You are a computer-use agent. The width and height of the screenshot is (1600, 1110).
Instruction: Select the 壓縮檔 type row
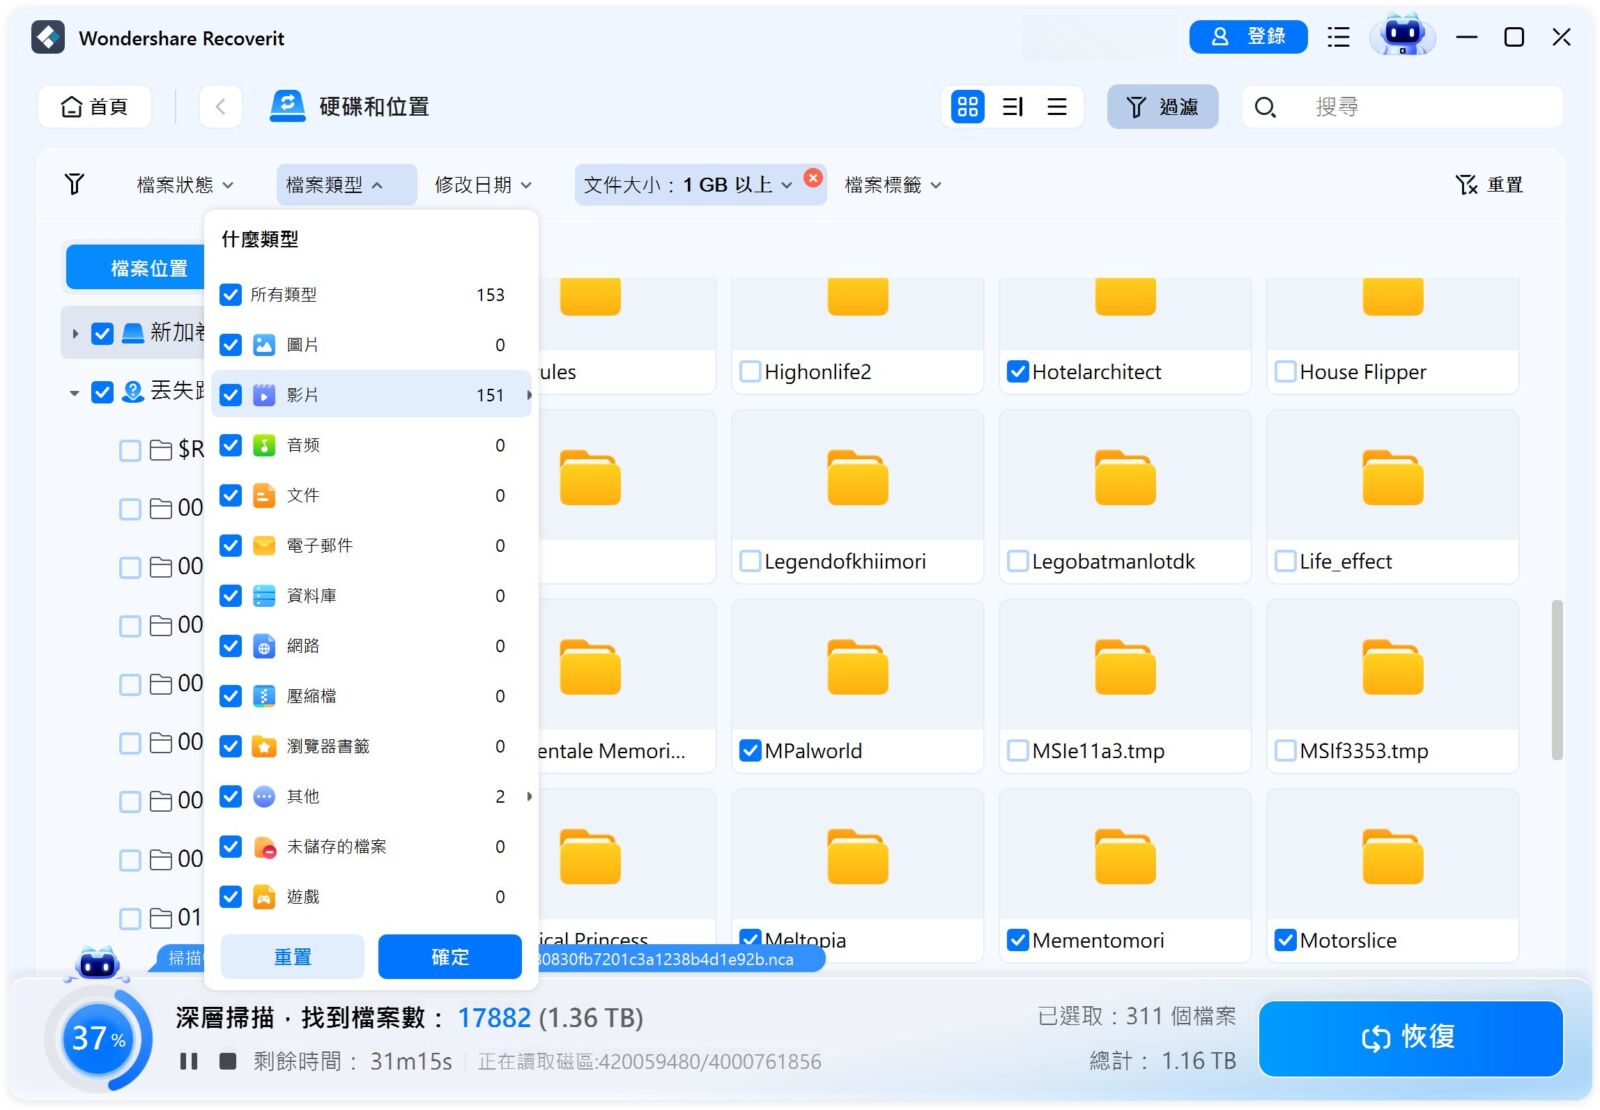point(371,696)
